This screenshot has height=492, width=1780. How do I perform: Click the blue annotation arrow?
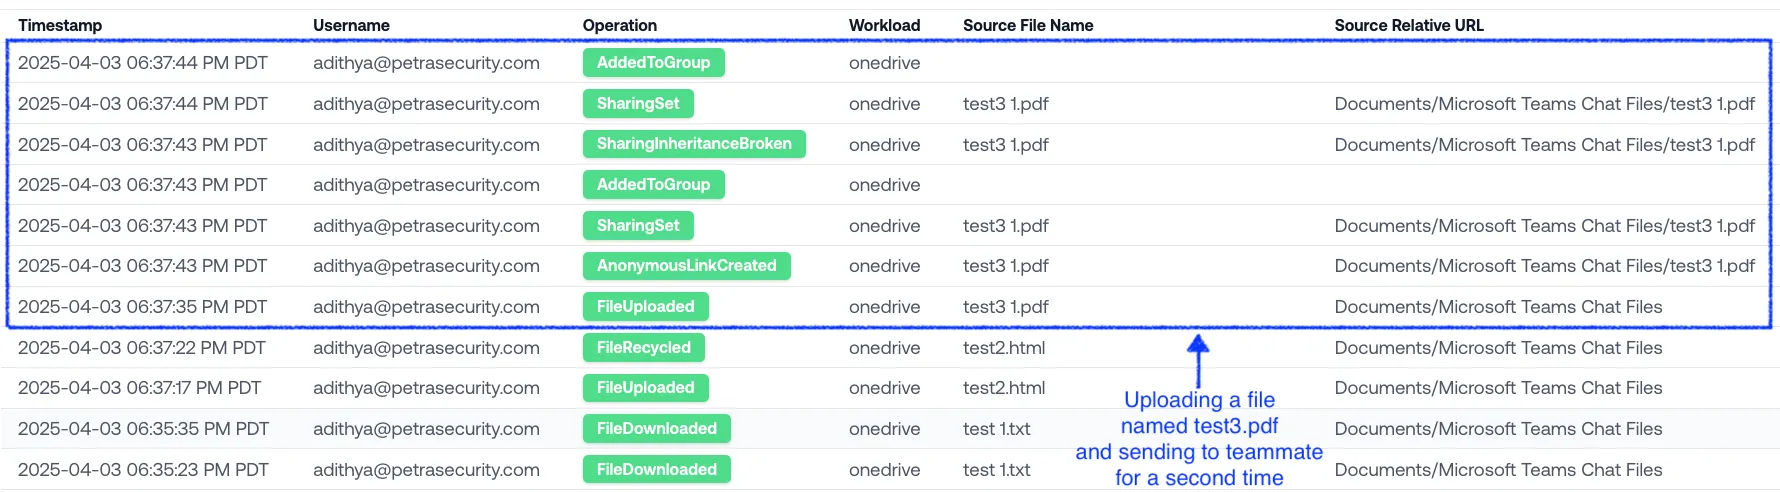pyautogui.click(x=1198, y=361)
